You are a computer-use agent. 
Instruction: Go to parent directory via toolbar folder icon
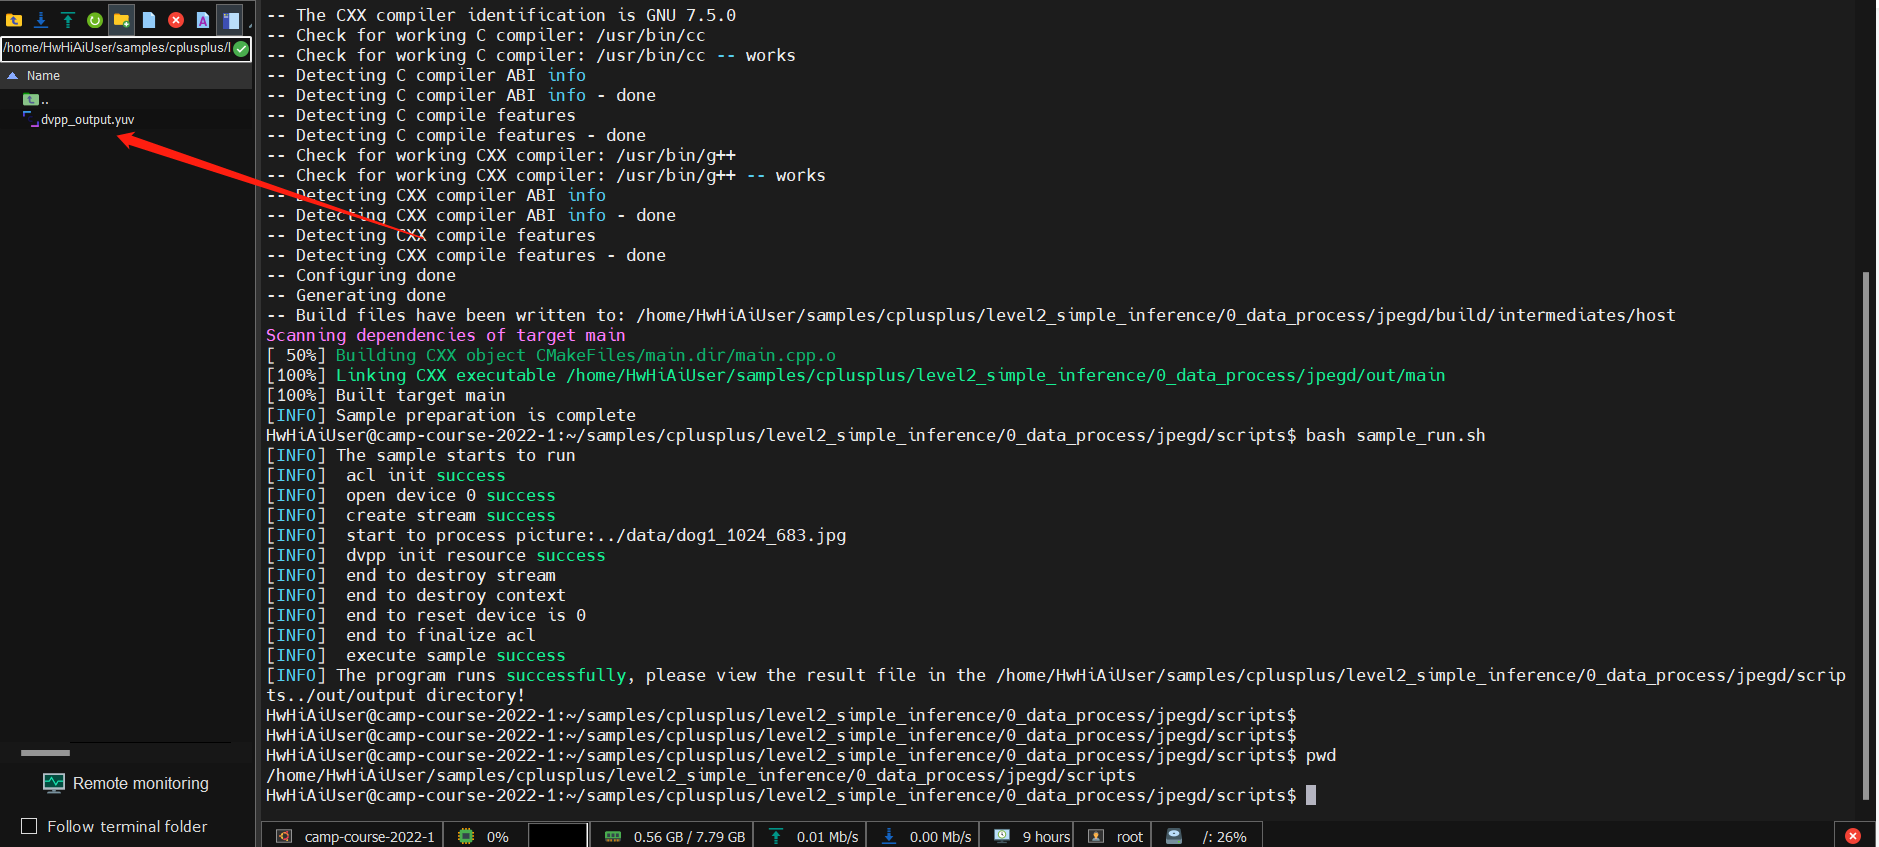coord(14,19)
